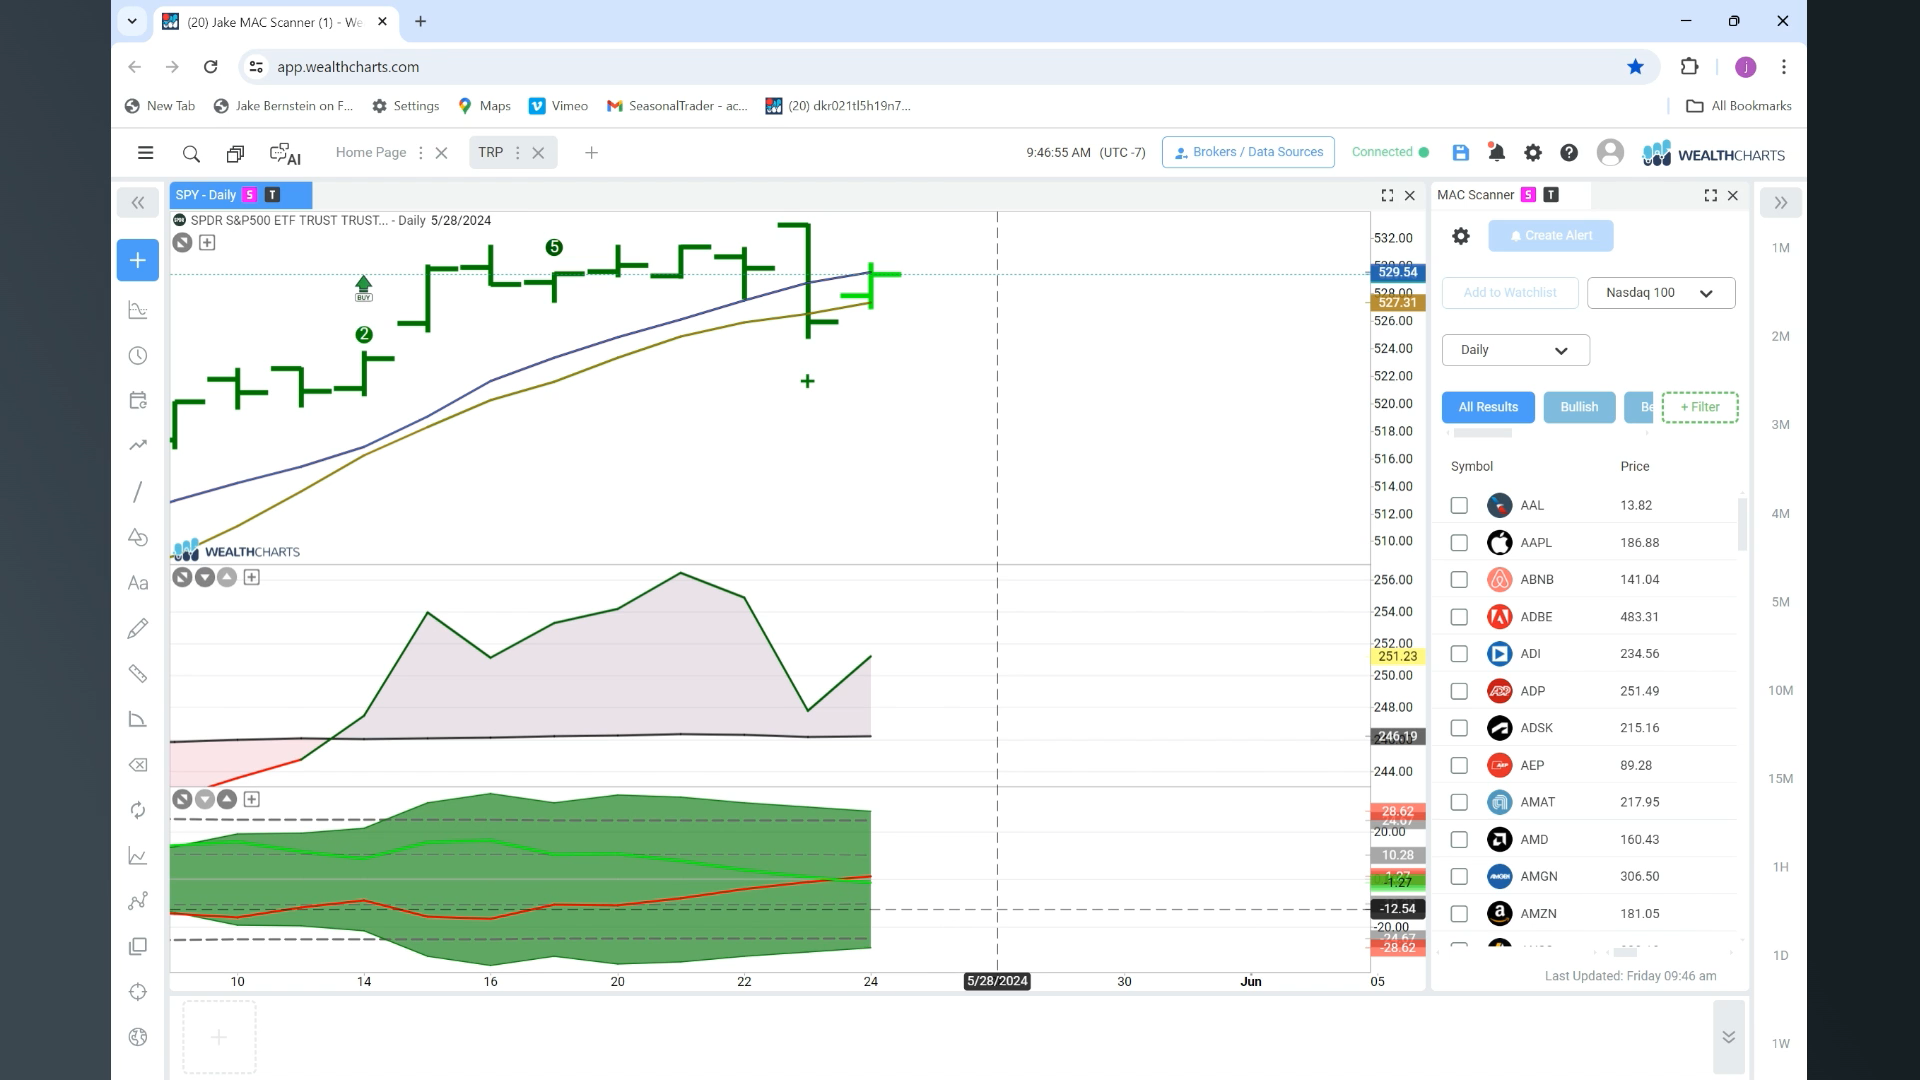Expand price pane plus box icon
Screen dimensions: 1920x1080
[207, 243]
